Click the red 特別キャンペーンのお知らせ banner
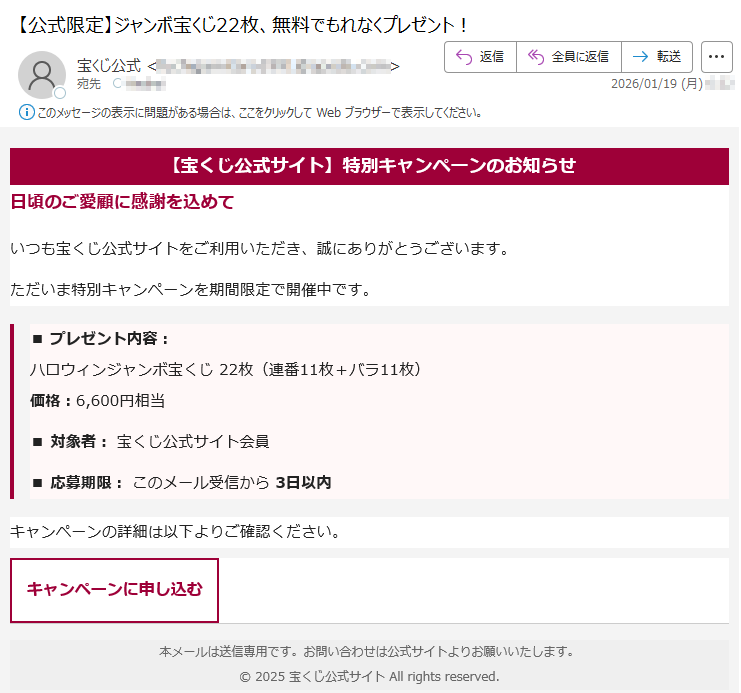The height and width of the screenshot is (693, 741). 369,166
